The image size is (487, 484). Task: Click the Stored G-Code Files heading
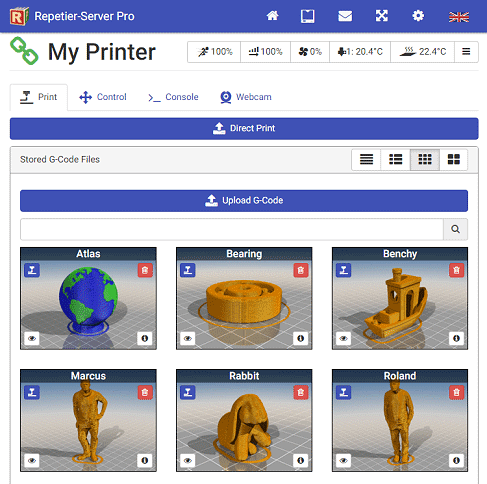(60, 160)
